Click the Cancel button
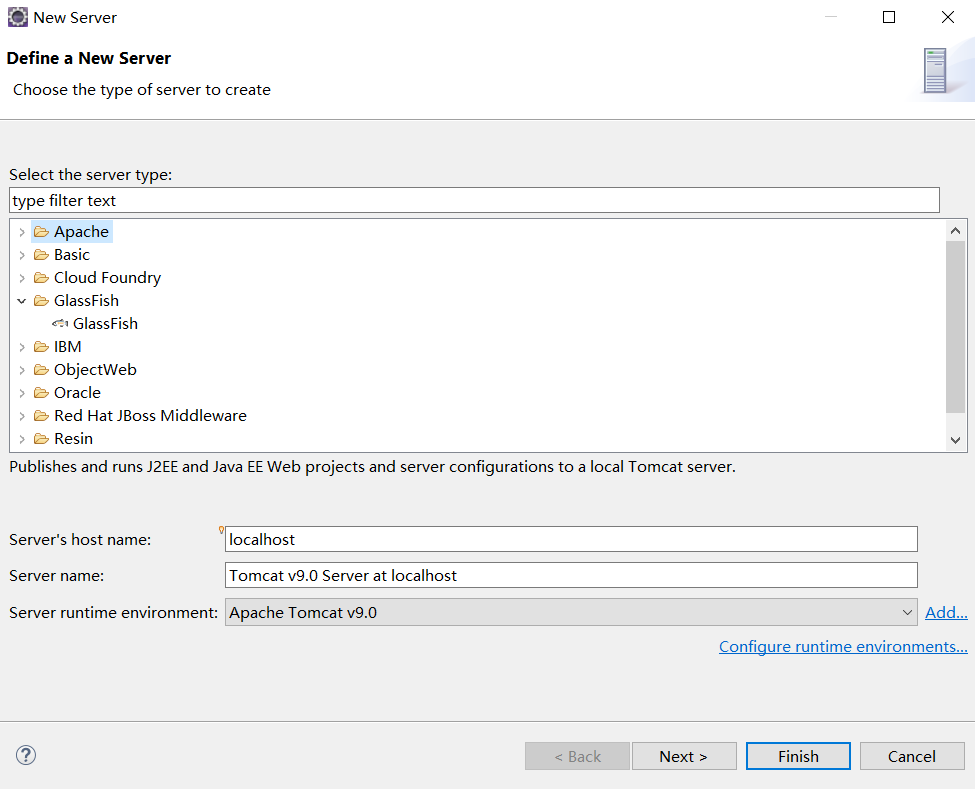Viewport: 975px width, 789px height. coord(912,756)
